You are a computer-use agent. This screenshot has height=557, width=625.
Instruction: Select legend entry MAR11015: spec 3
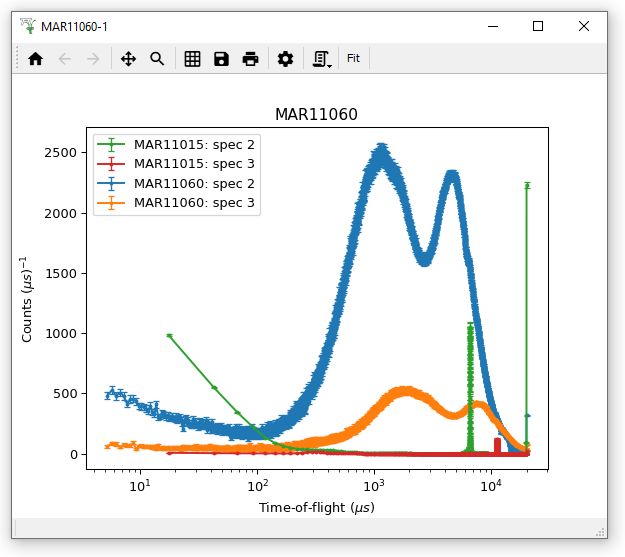pyautogui.click(x=194, y=164)
